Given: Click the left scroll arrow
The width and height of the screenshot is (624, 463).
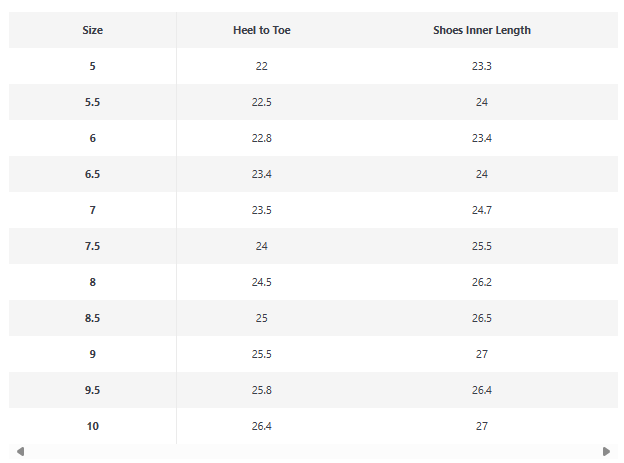Looking at the screenshot, I should click(x=21, y=451).
